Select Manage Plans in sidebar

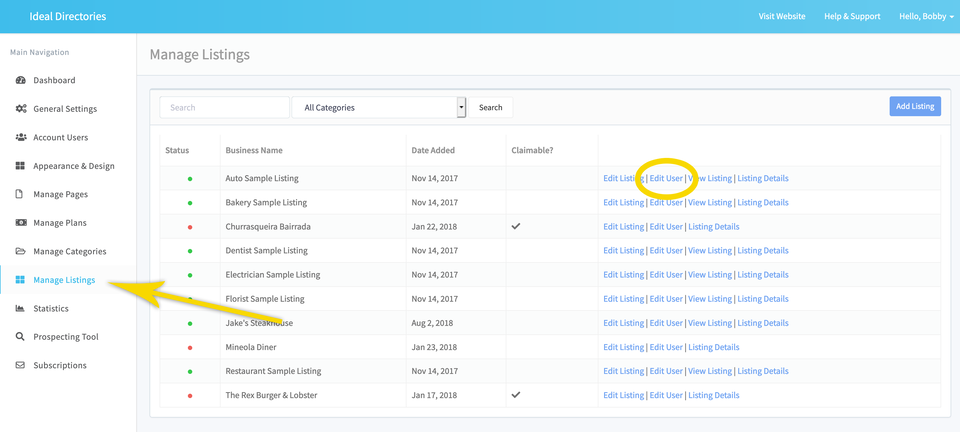[x=59, y=223]
